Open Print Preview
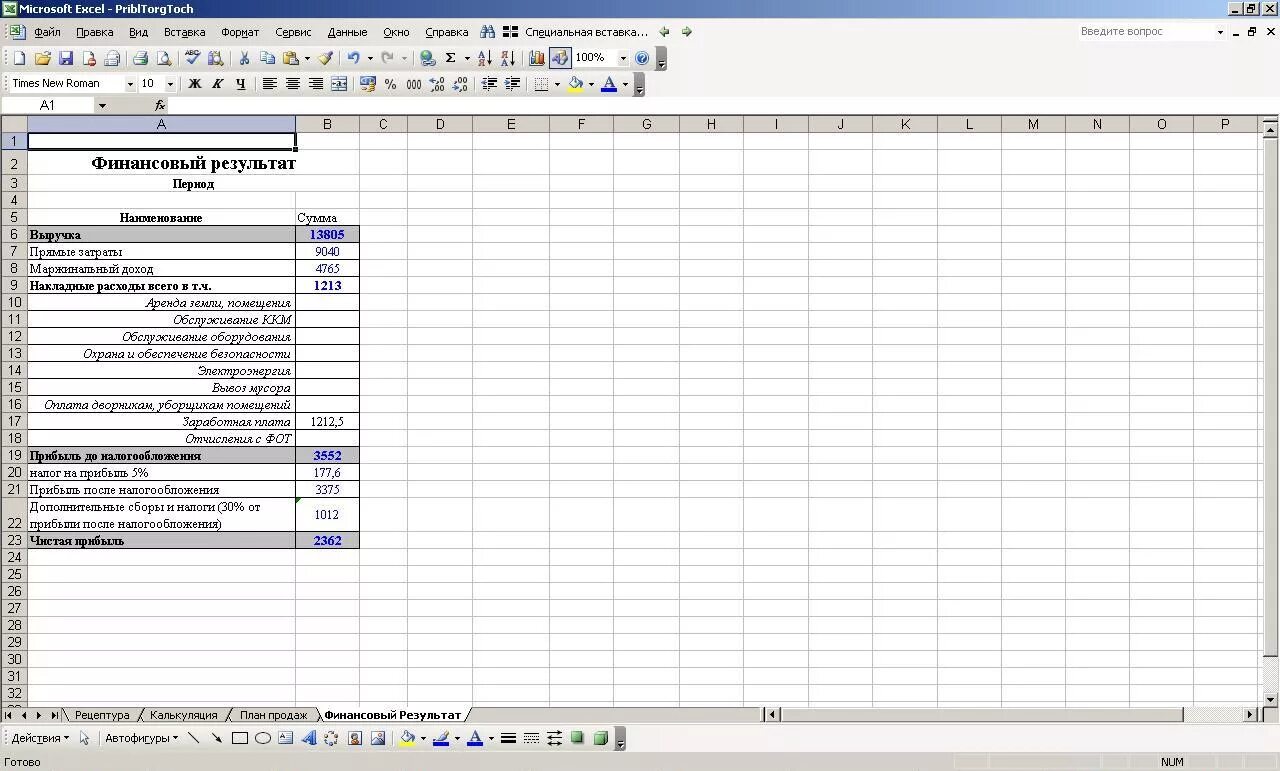The image size is (1280, 771). [x=164, y=58]
